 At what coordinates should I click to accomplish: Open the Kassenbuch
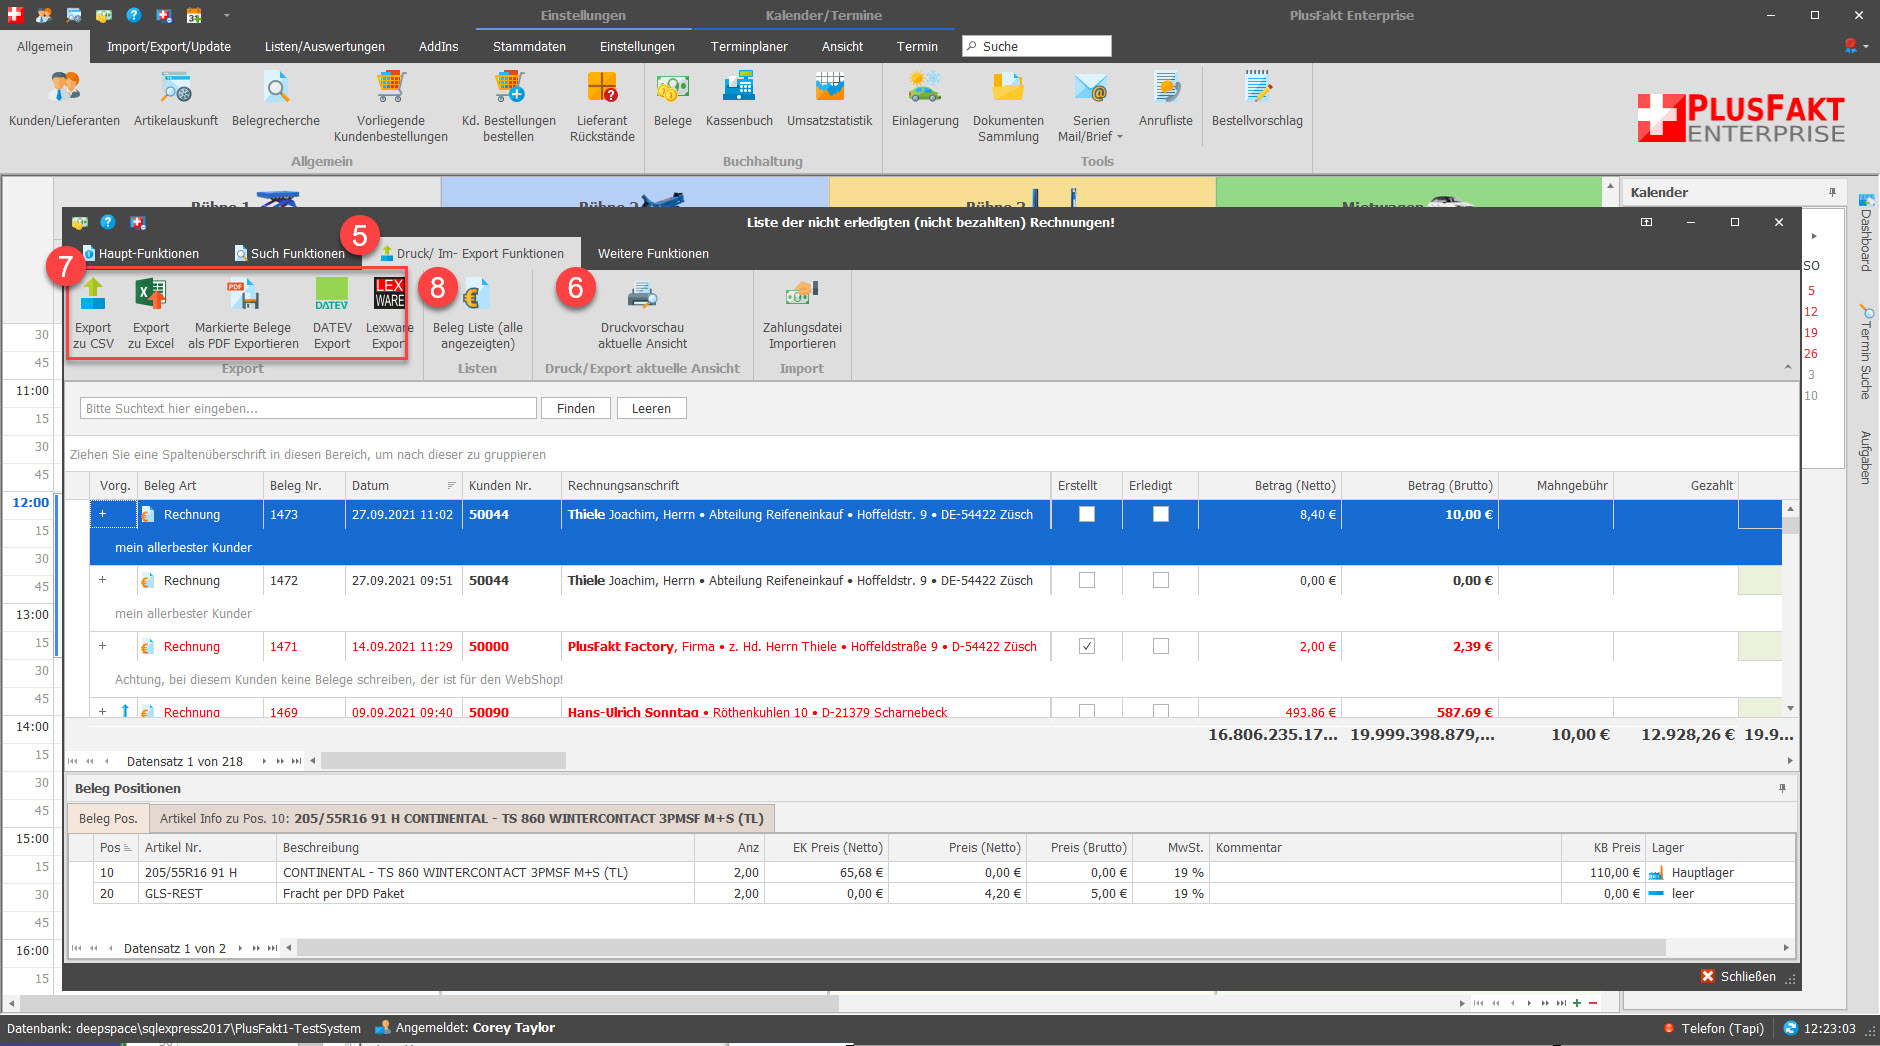click(x=739, y=100)
